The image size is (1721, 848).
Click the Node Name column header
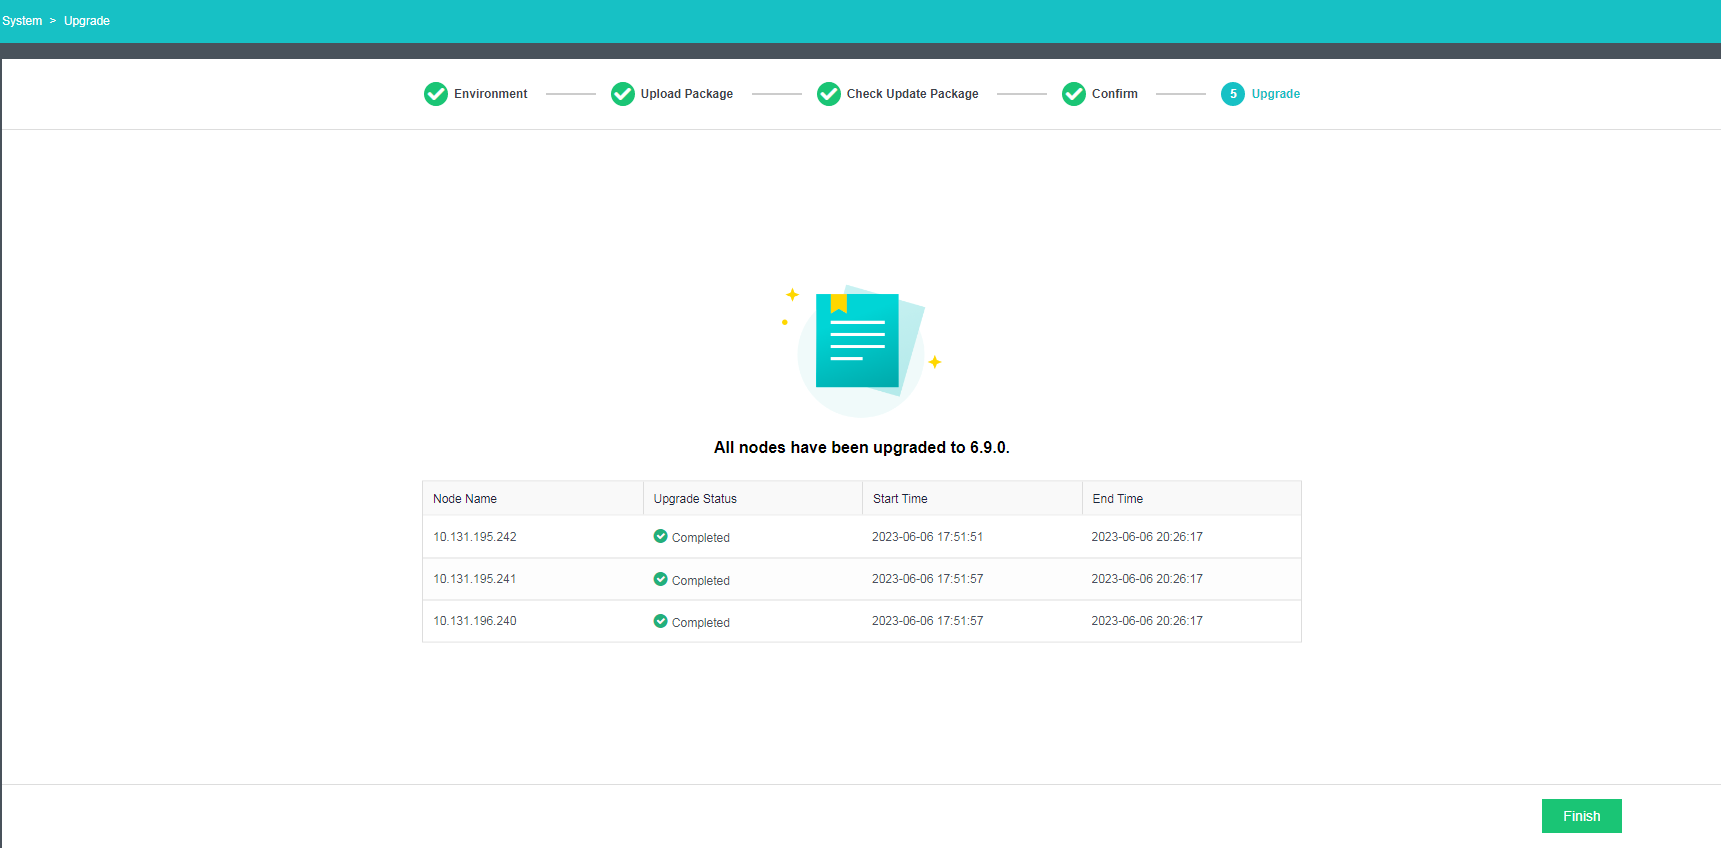[x=465, y=499]
